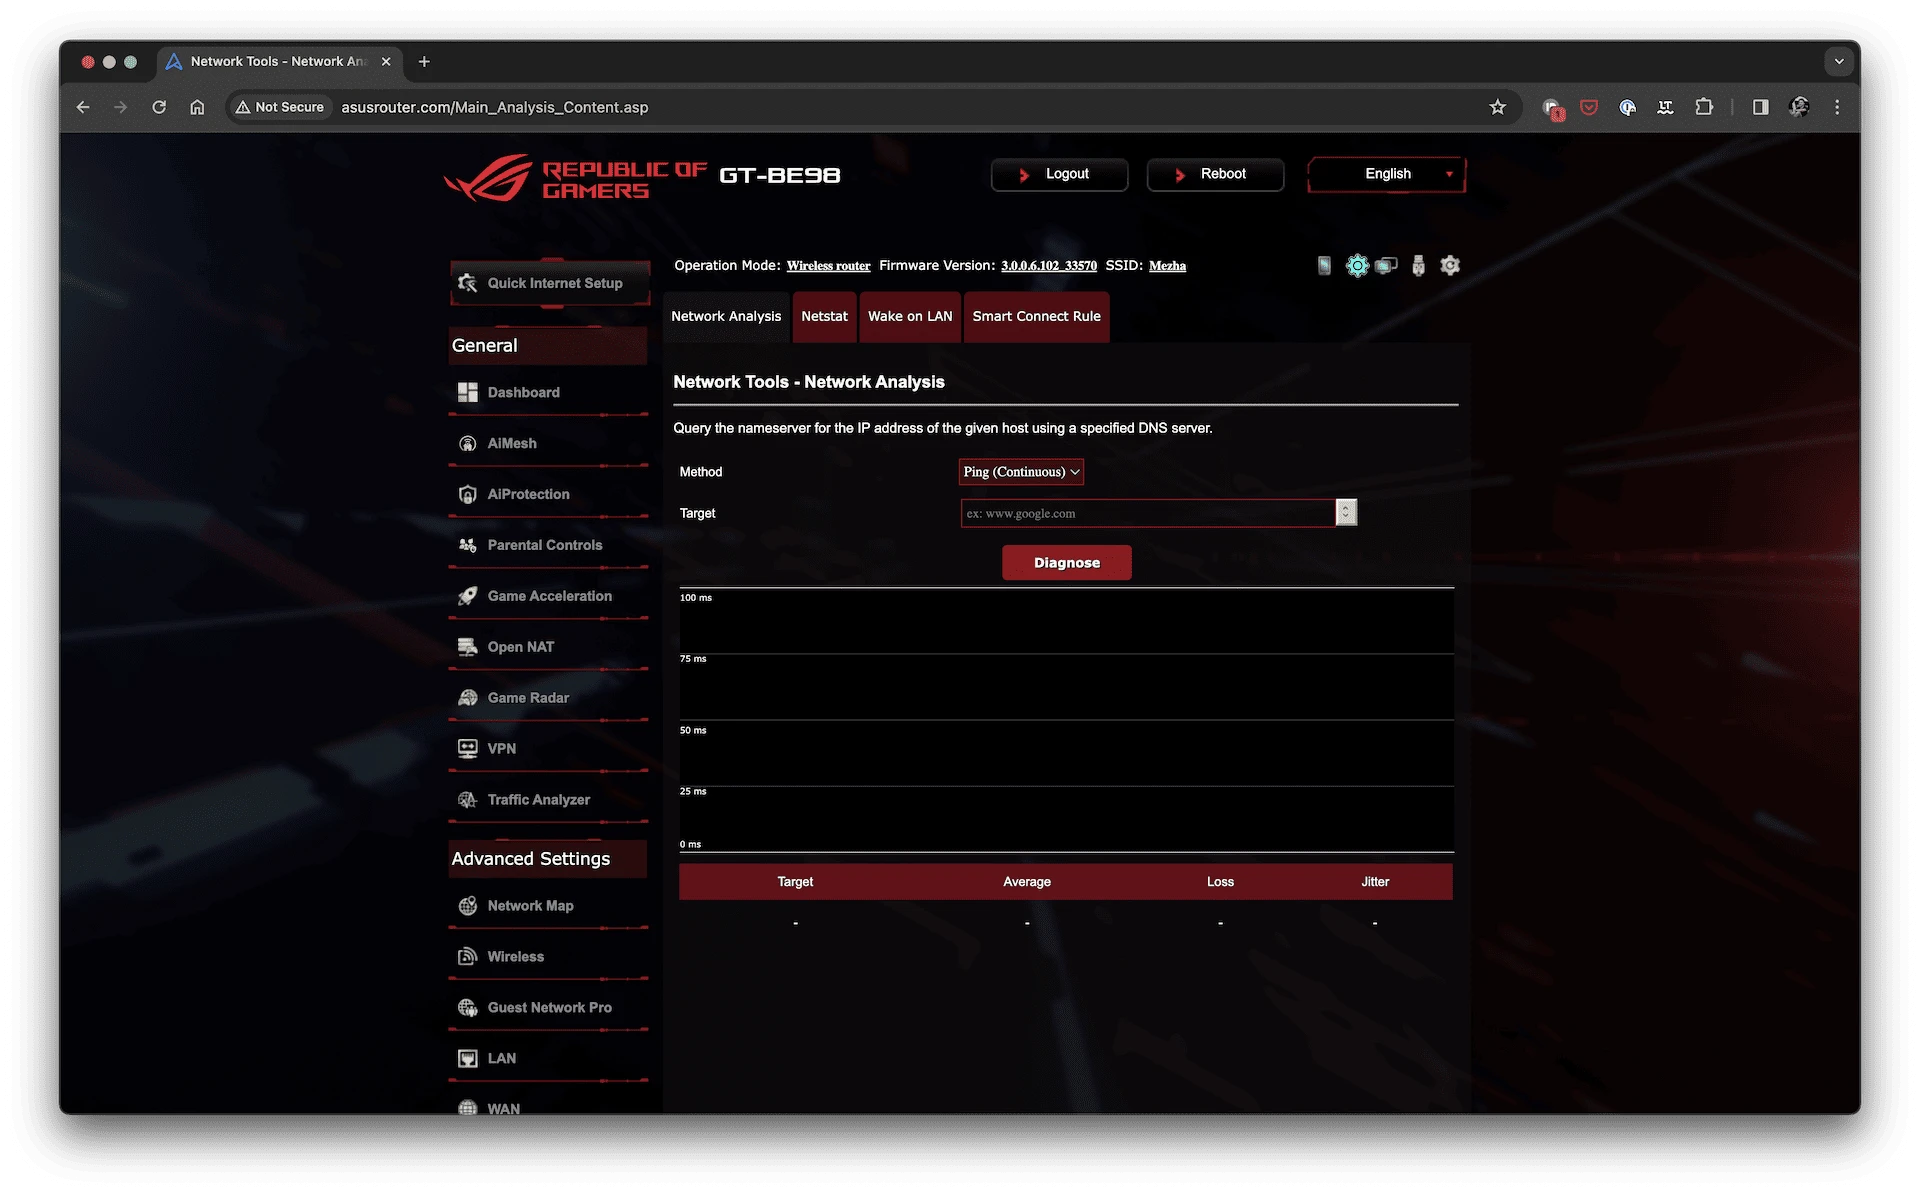The width and height of the screenshot is (1920, 1193).
Task: Expand the Target history dropdown arrow
Action: click(x=1346, y=513)
